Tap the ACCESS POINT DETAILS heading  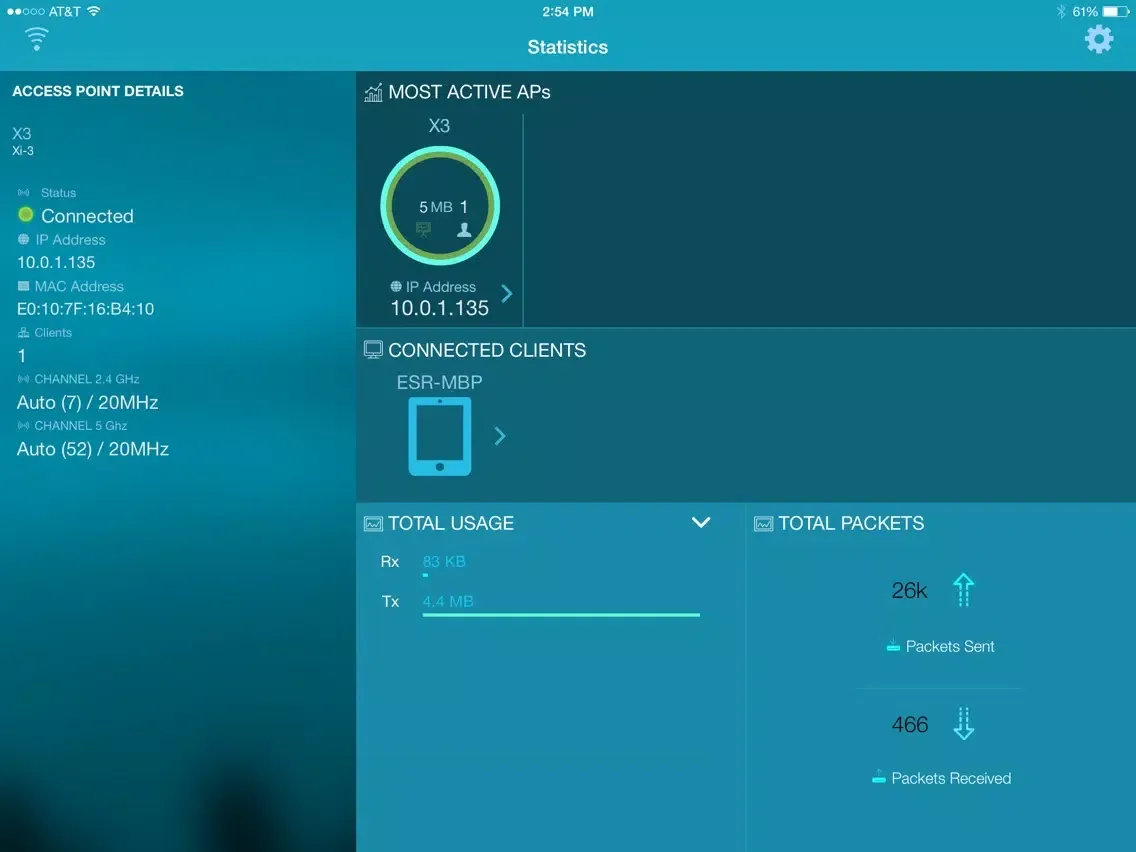click(98, 91)
